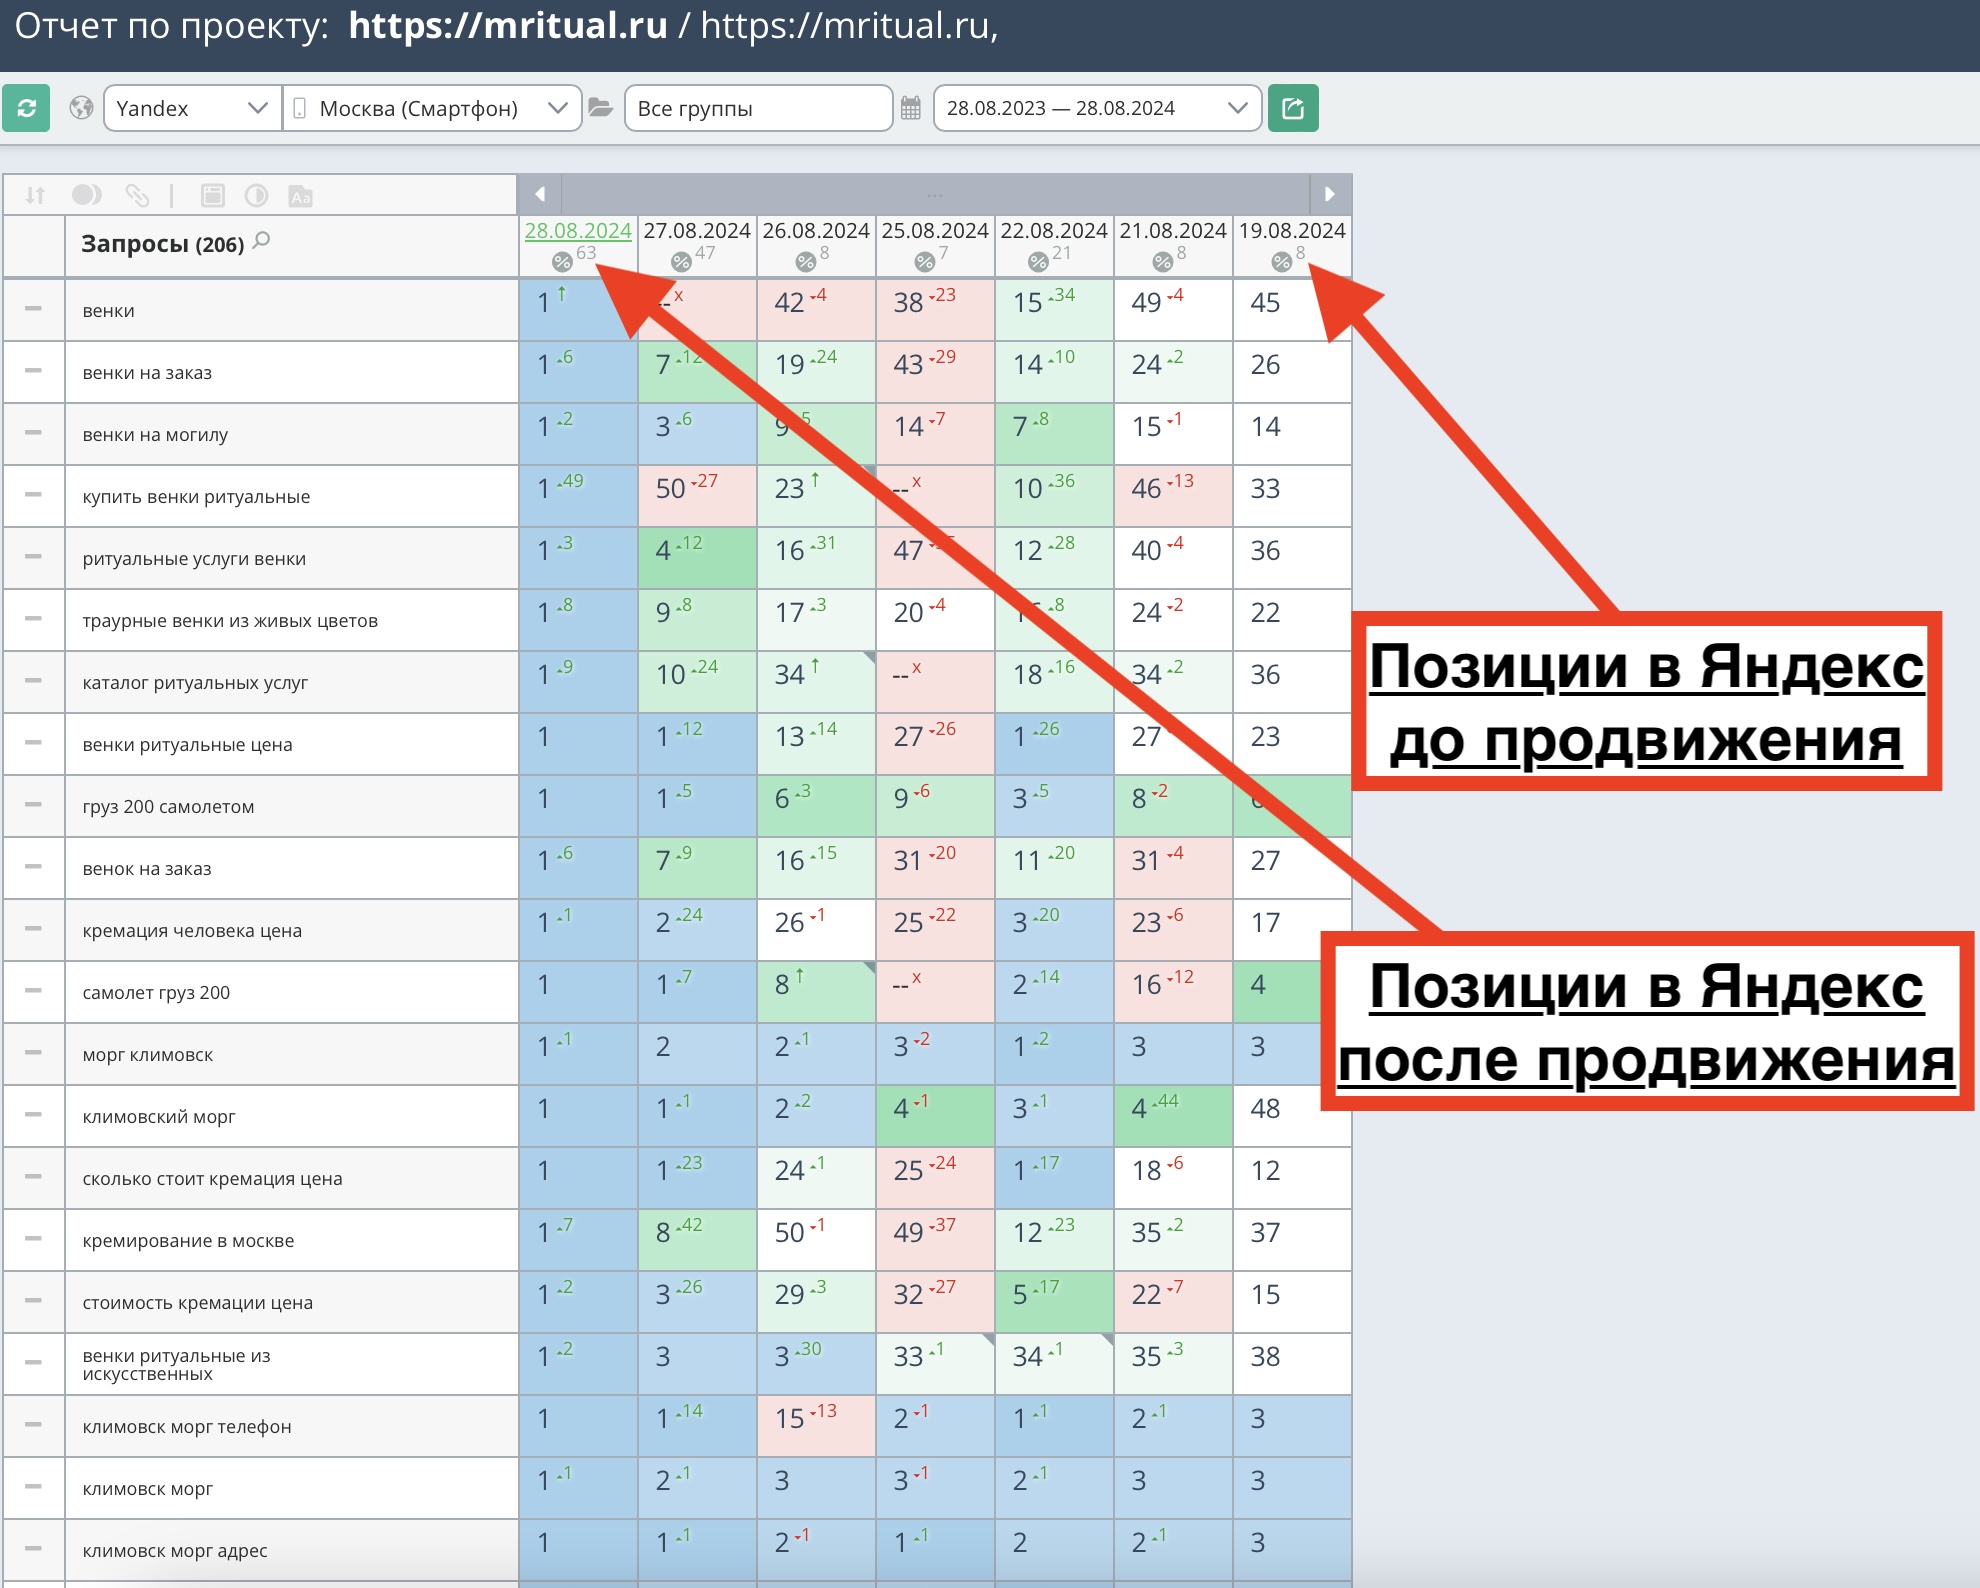This screenshot has height=1588, width=1980.
Task: Click the minus marker in the груз 200 самолетом row
Action: click(33, 805)
